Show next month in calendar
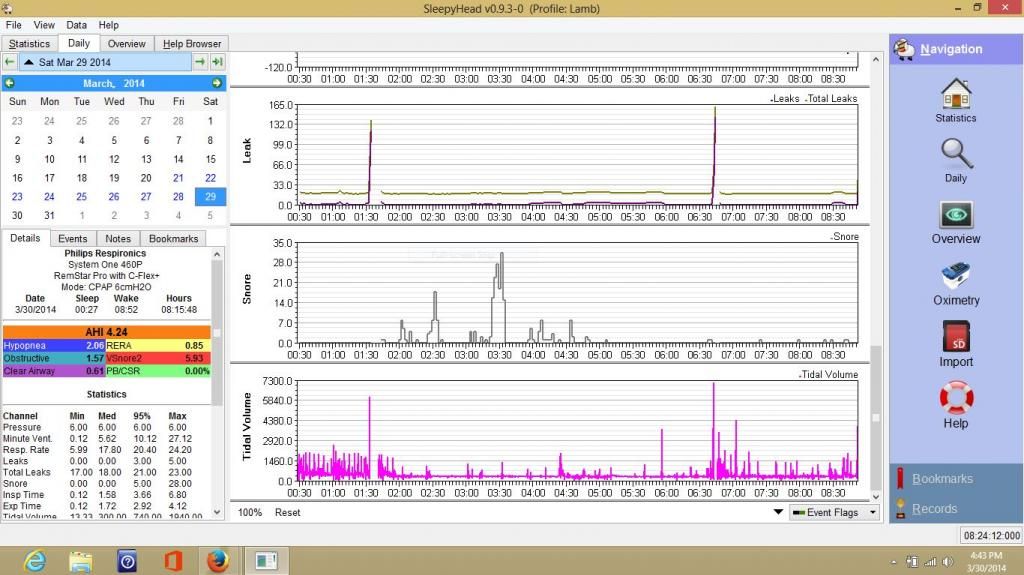 [x=216, y=83]
